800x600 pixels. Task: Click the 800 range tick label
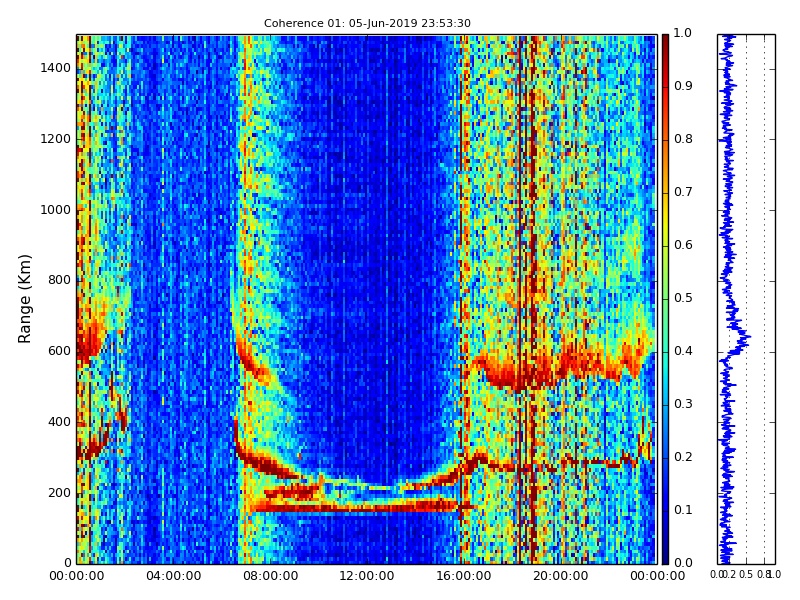coord(59,280)
